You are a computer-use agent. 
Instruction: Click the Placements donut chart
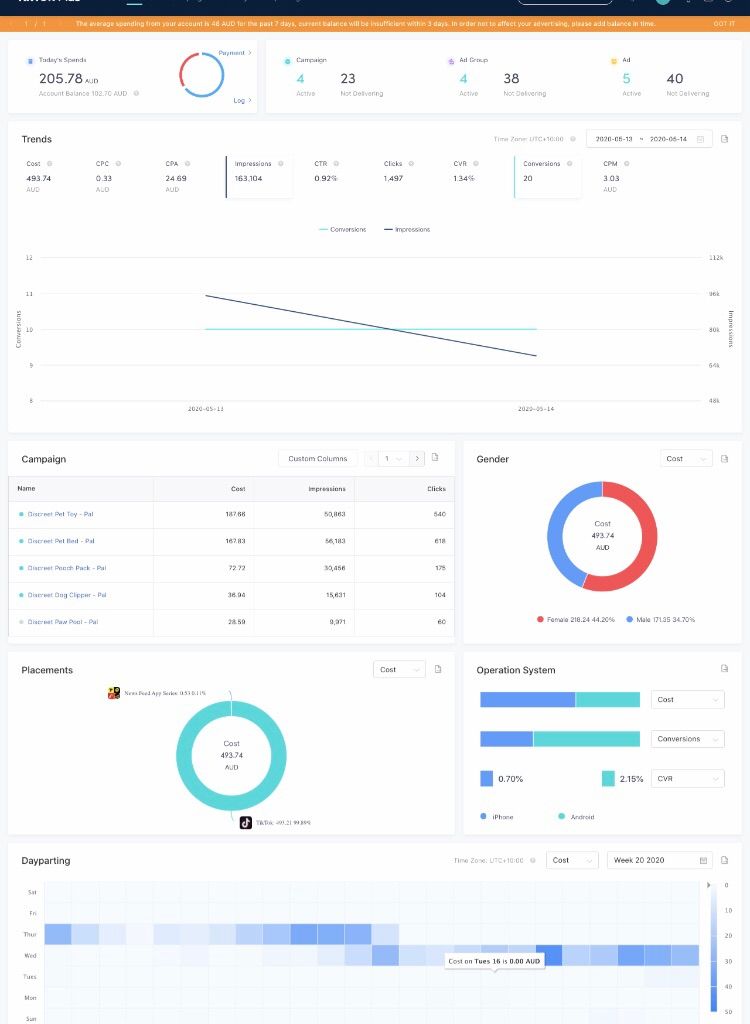click(x=231, y=756)
